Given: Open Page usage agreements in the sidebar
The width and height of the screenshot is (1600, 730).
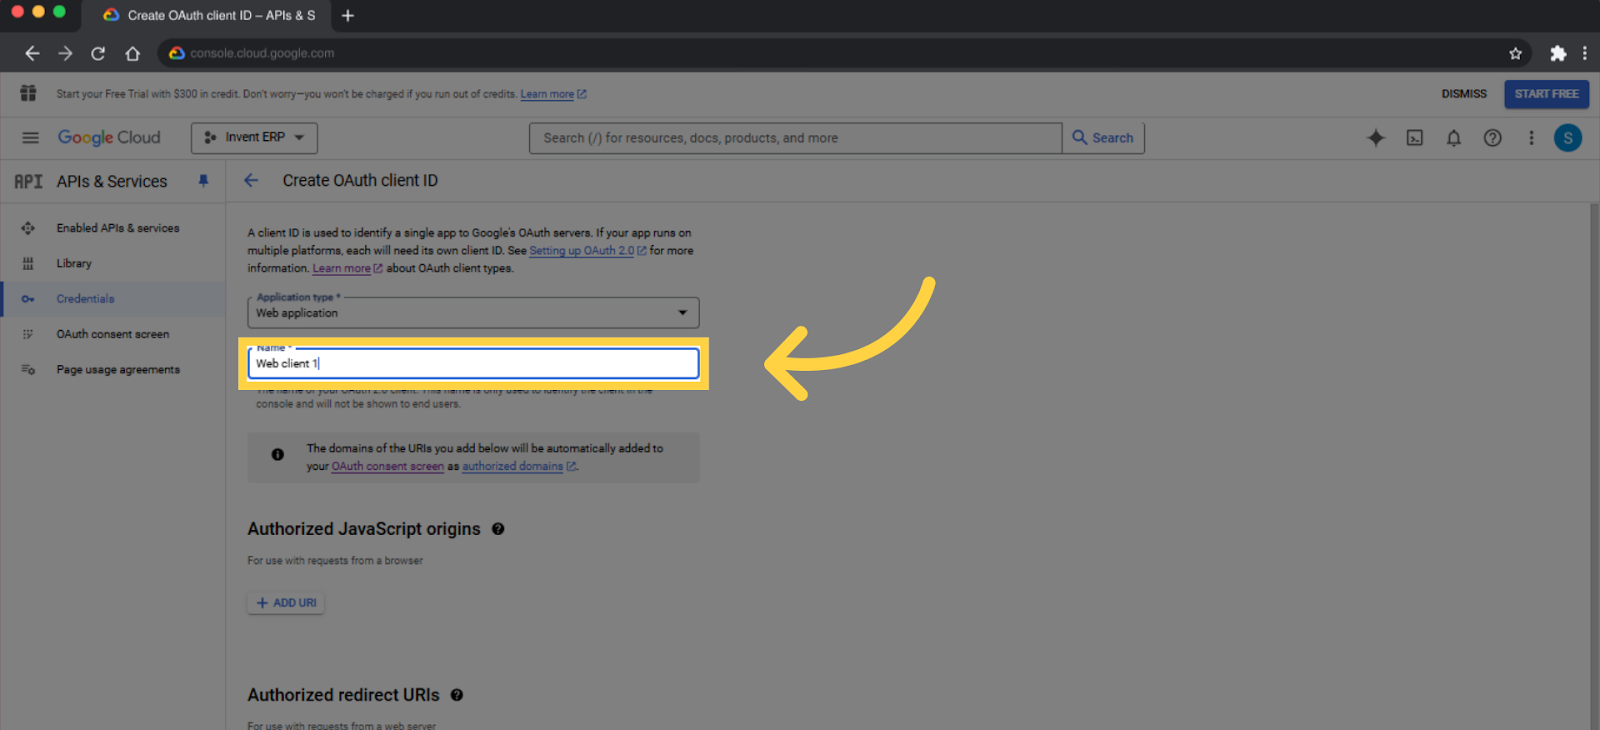Looking at the screenshot, I should (118, 369).
